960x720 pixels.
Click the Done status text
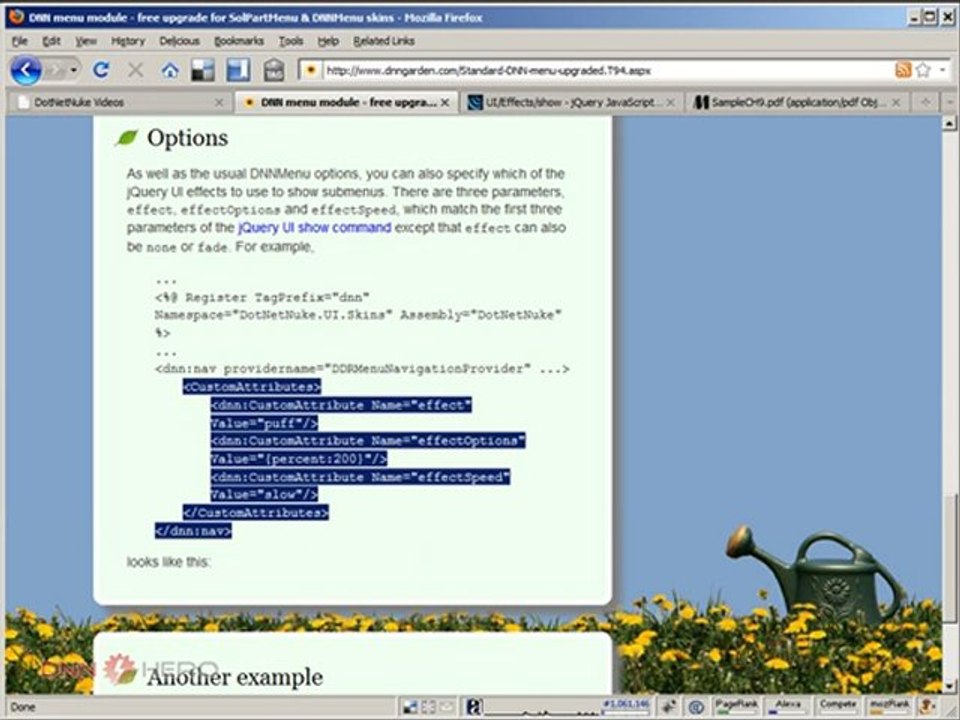click(23, 707)
